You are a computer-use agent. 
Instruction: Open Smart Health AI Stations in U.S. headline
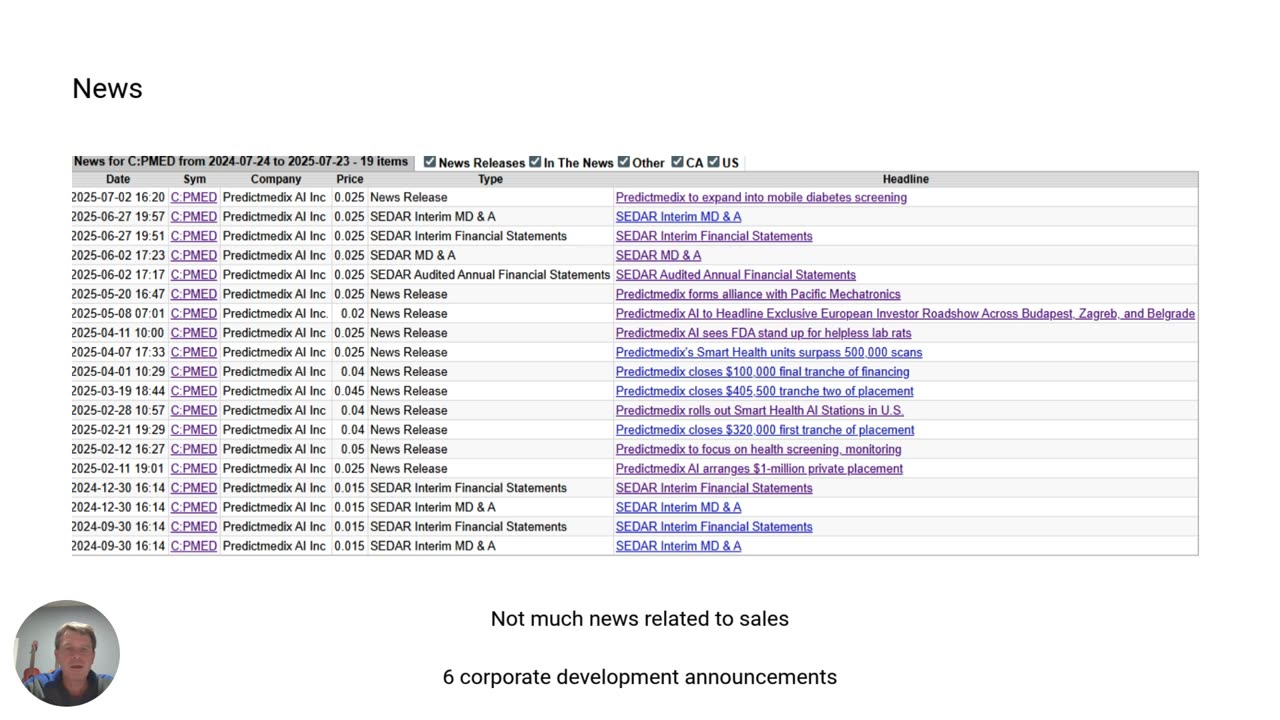coord(759,410)
